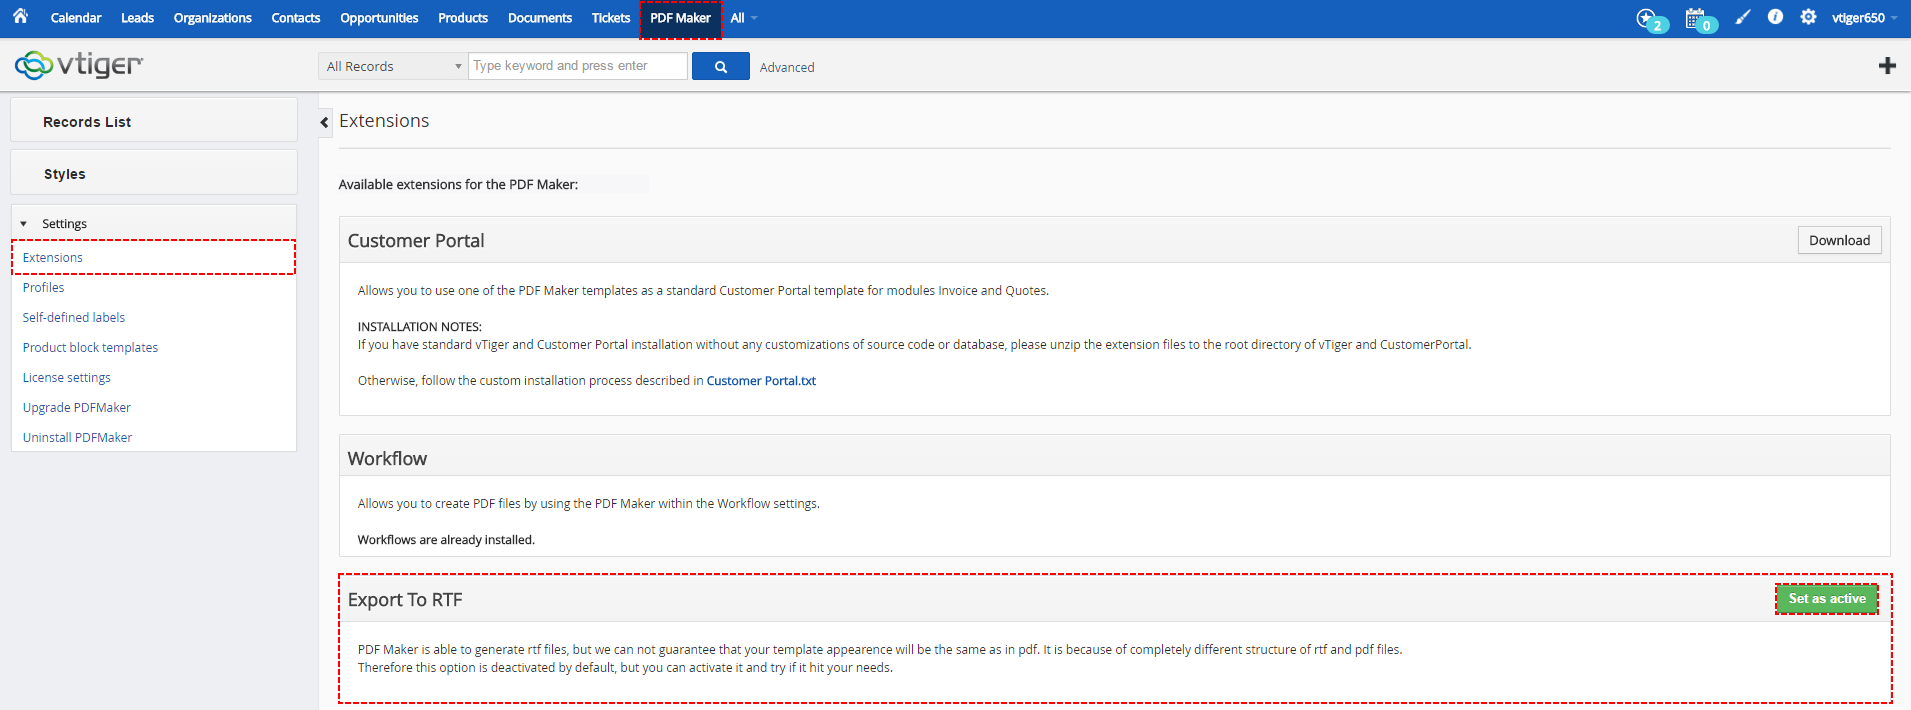The image size is (1911, 710).
Task: Open Records List
Action: [154, 120]
